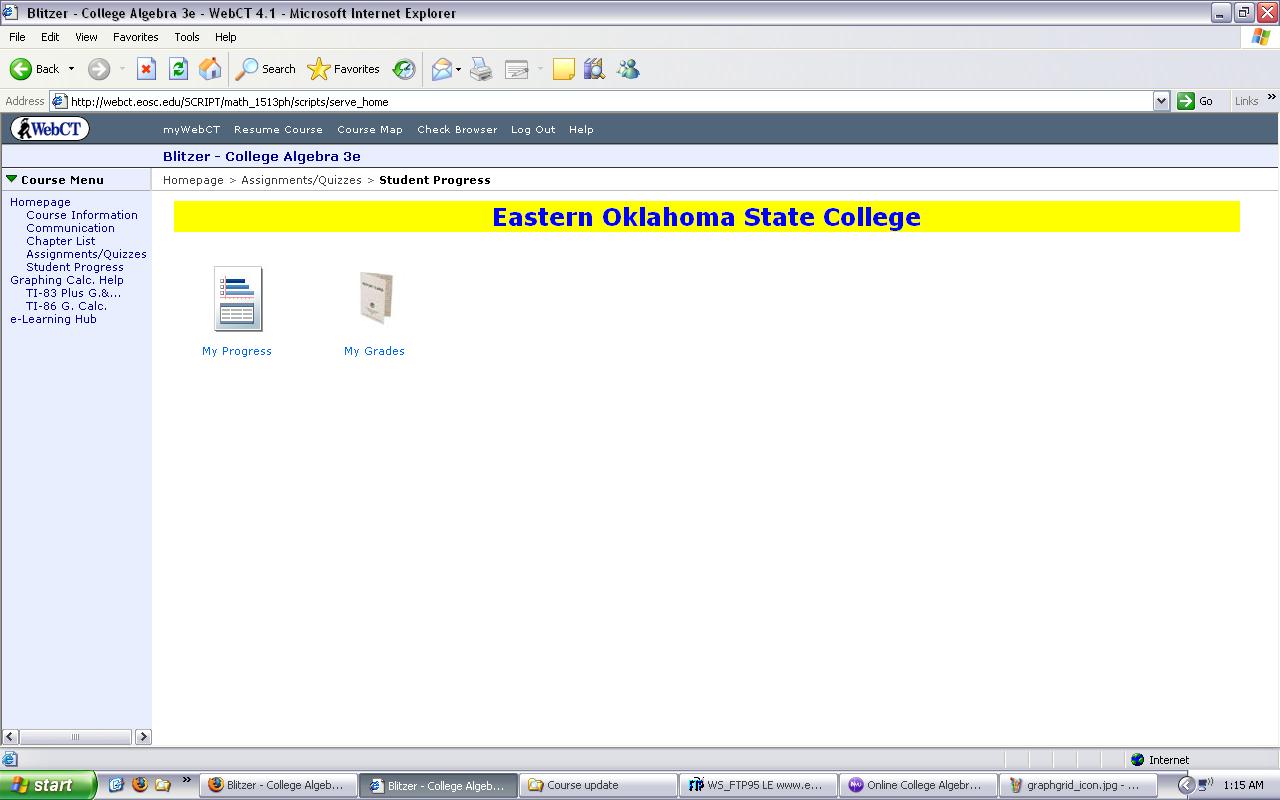Expand the address bar URL dropdown
Viewport: 1280px width, 800px height.
(1161, 101)
